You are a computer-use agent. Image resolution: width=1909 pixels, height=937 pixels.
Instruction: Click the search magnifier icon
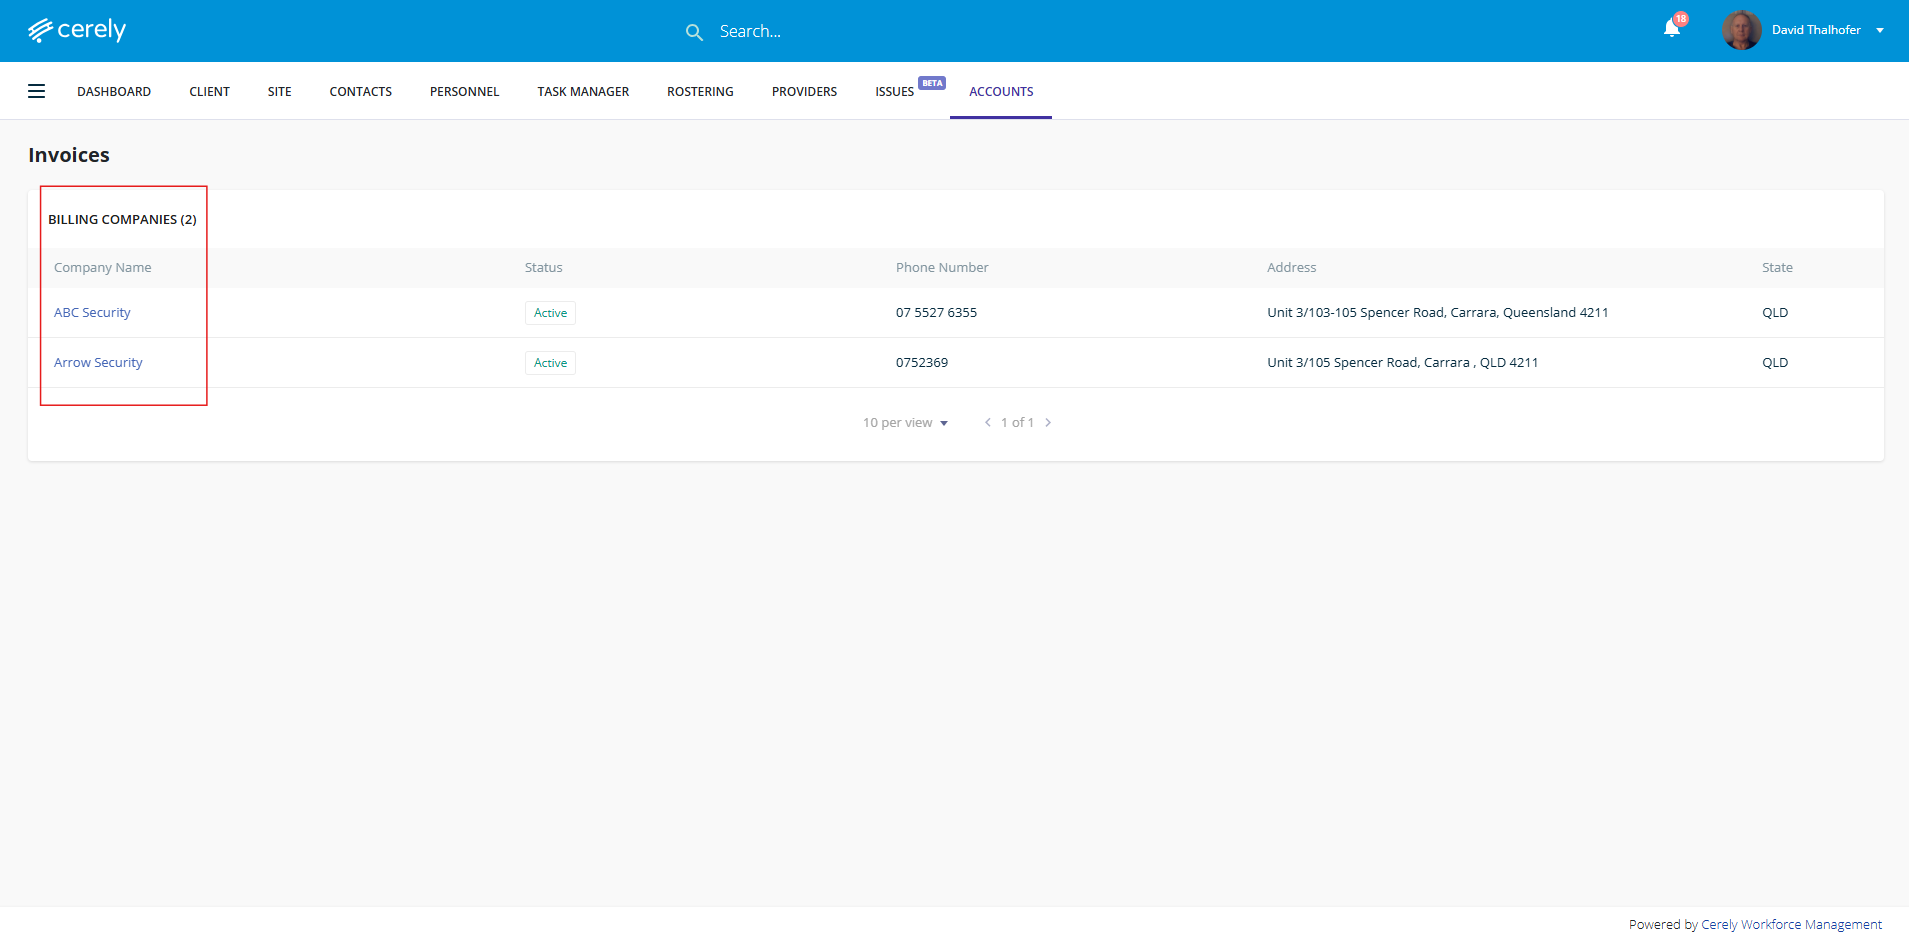pyautogui.click(x=694, y=32)
